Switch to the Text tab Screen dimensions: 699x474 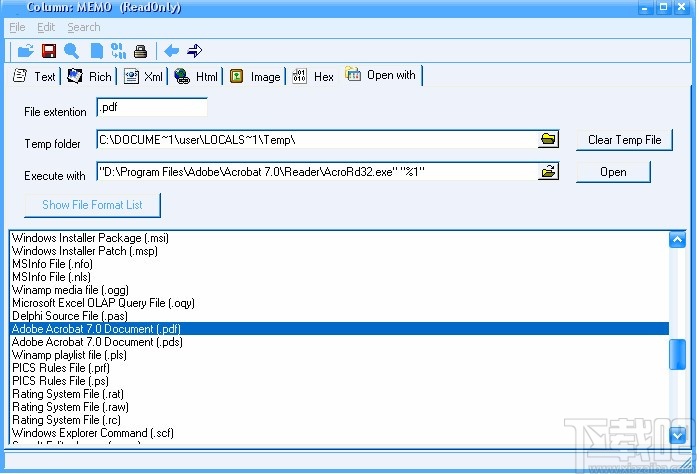[x=35, y=76]
